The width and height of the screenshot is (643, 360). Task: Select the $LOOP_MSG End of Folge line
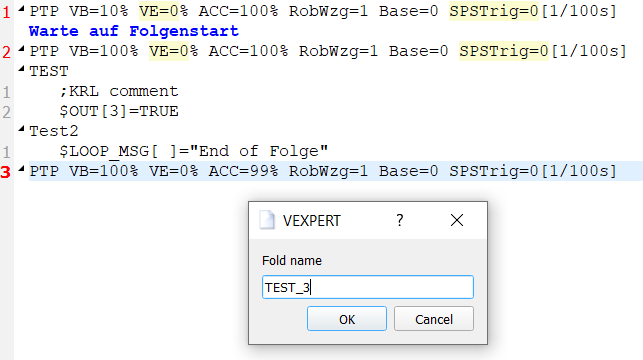pos(194,151)
